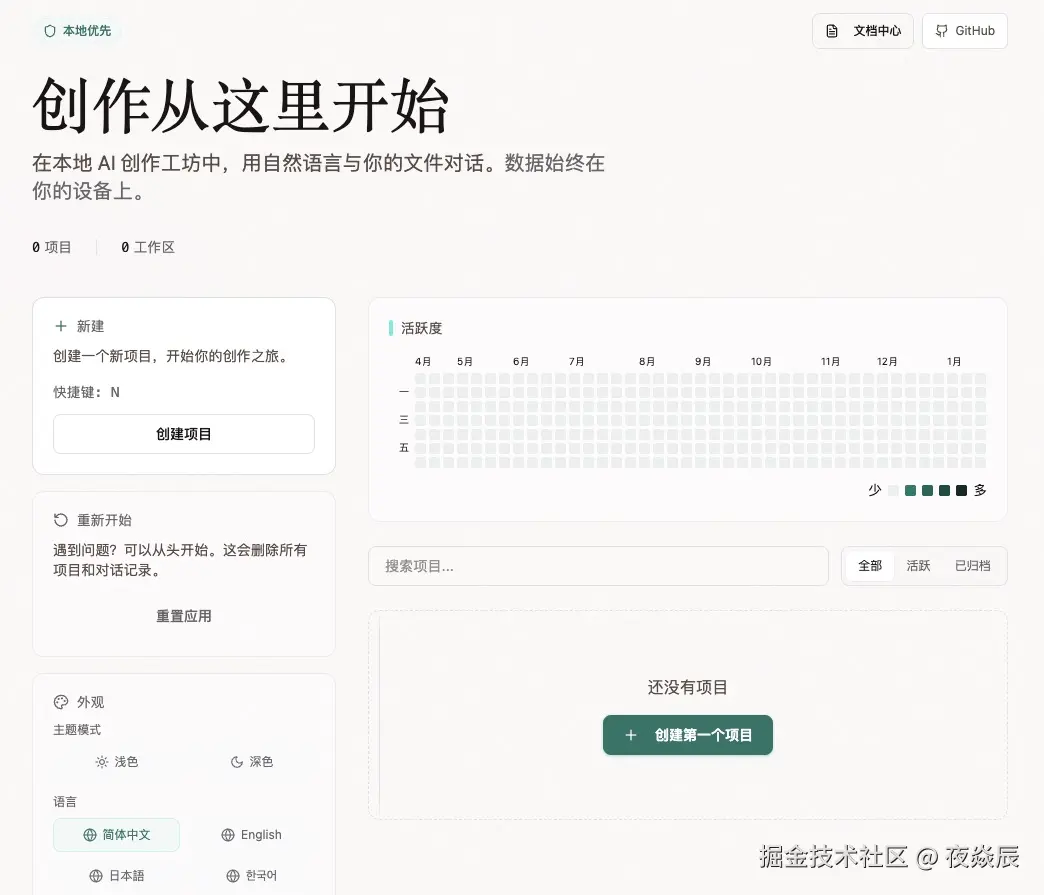Click the 创建项目 button
1044x895 pixels.
coord(184,434)
